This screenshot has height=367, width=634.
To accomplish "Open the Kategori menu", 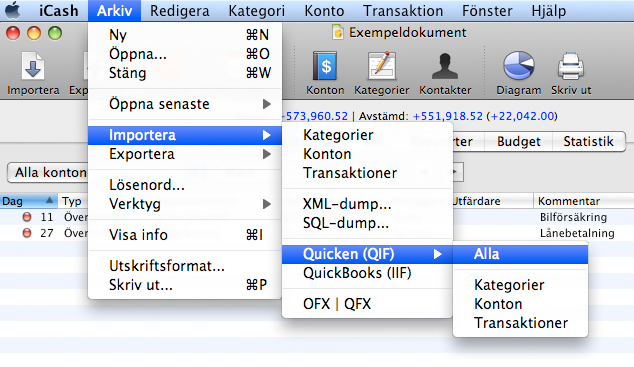I will tap(256, 11).
